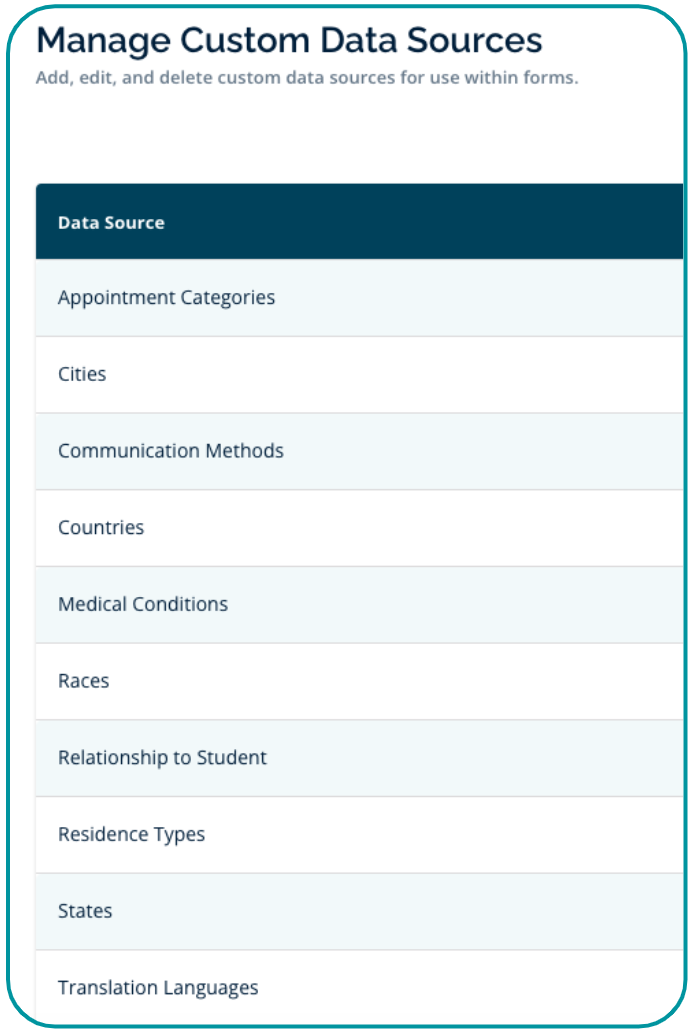Viewport: 693px width, 1031px height.
Task: Click the Residence Types row
Action: point(131,835)
